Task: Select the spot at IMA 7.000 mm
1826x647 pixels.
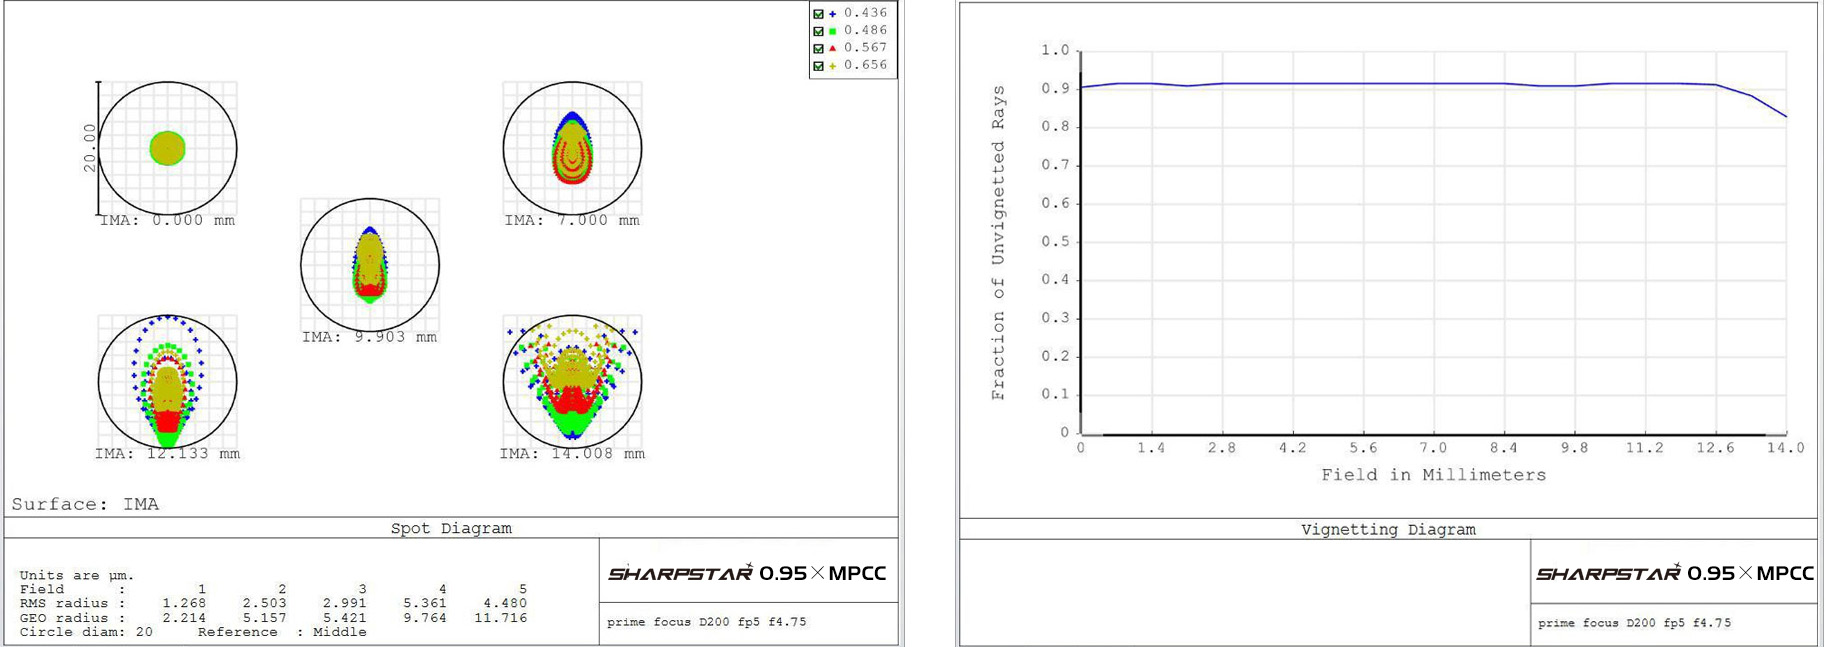Action: pyautogui.click(x=572, y=148)
